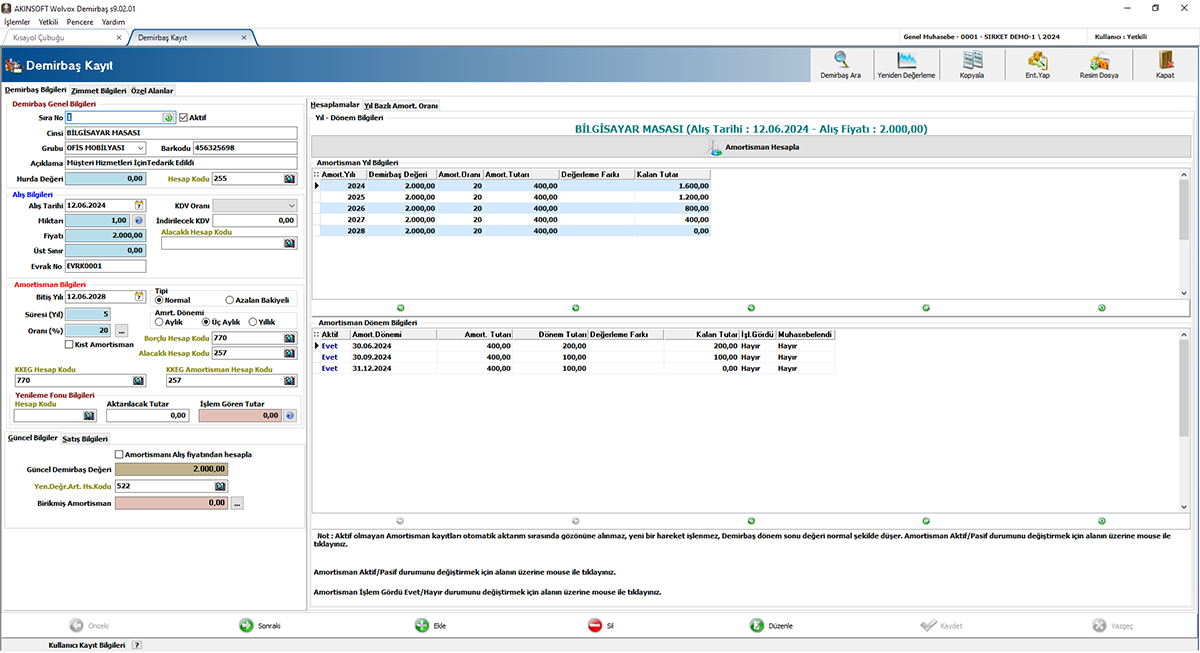Open ellipsis options next to Oranı (%)
This screenshot has height=653, width=1200.
[x=122, y=330]
